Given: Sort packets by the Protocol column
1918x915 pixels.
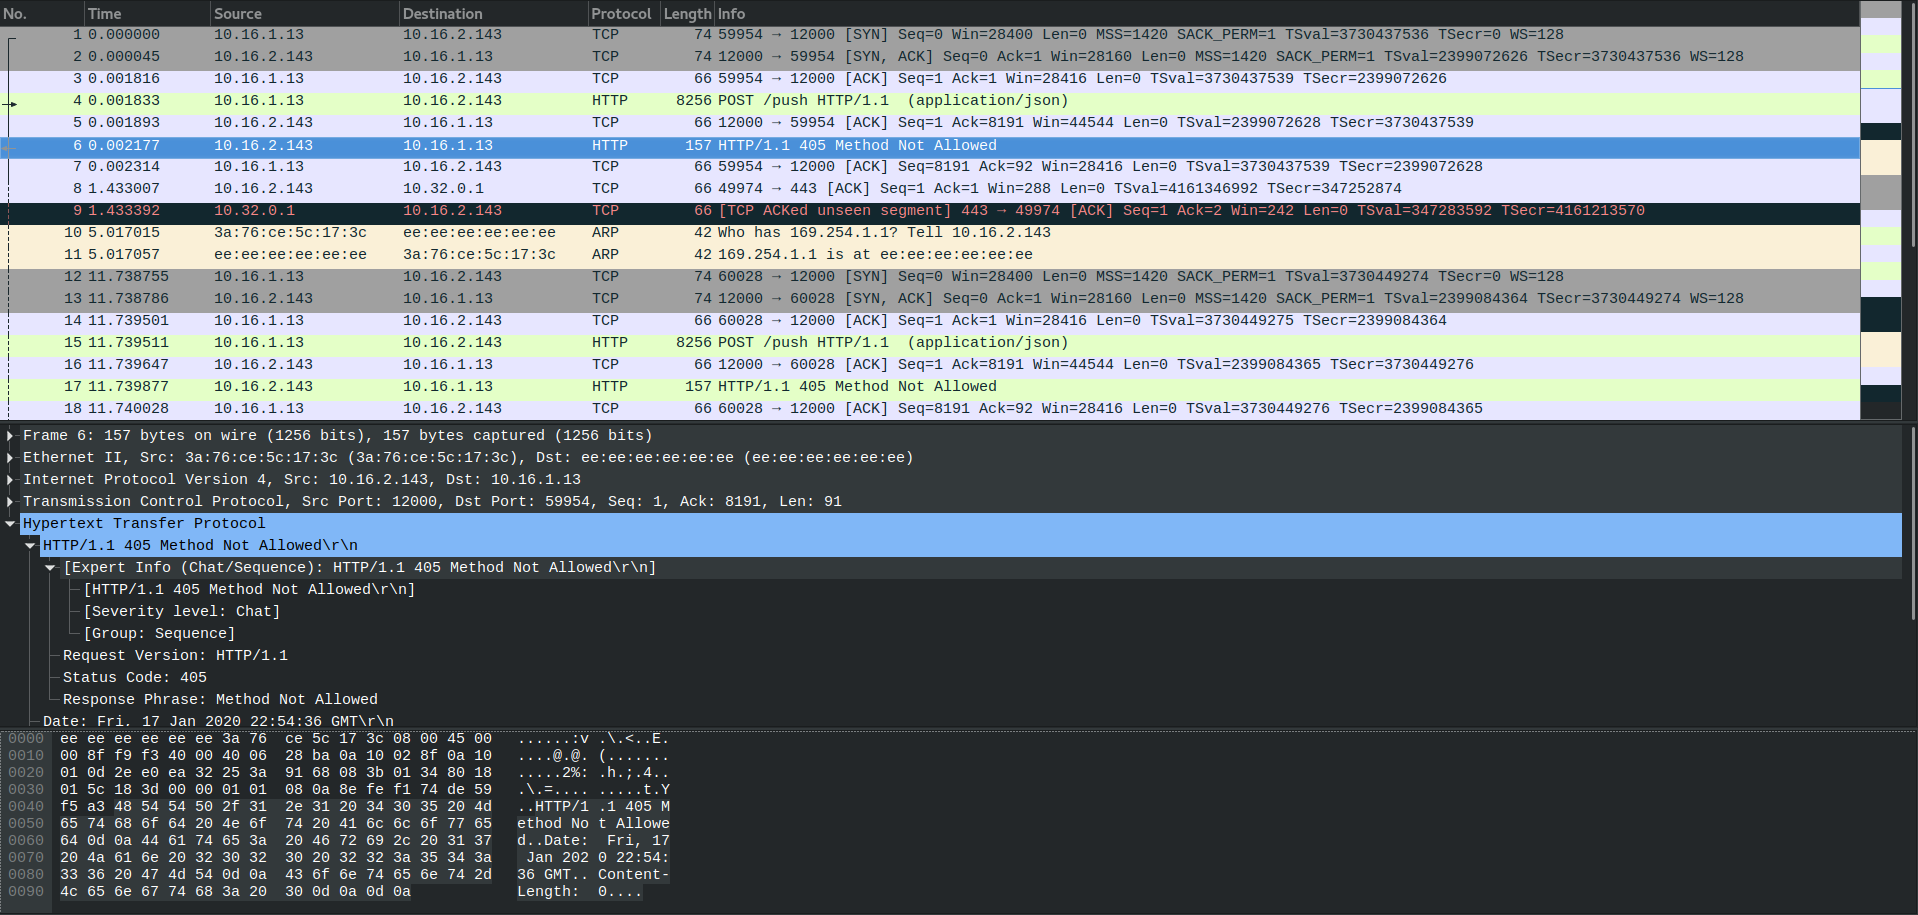Looking at the screenshot, I should (622, 13).
